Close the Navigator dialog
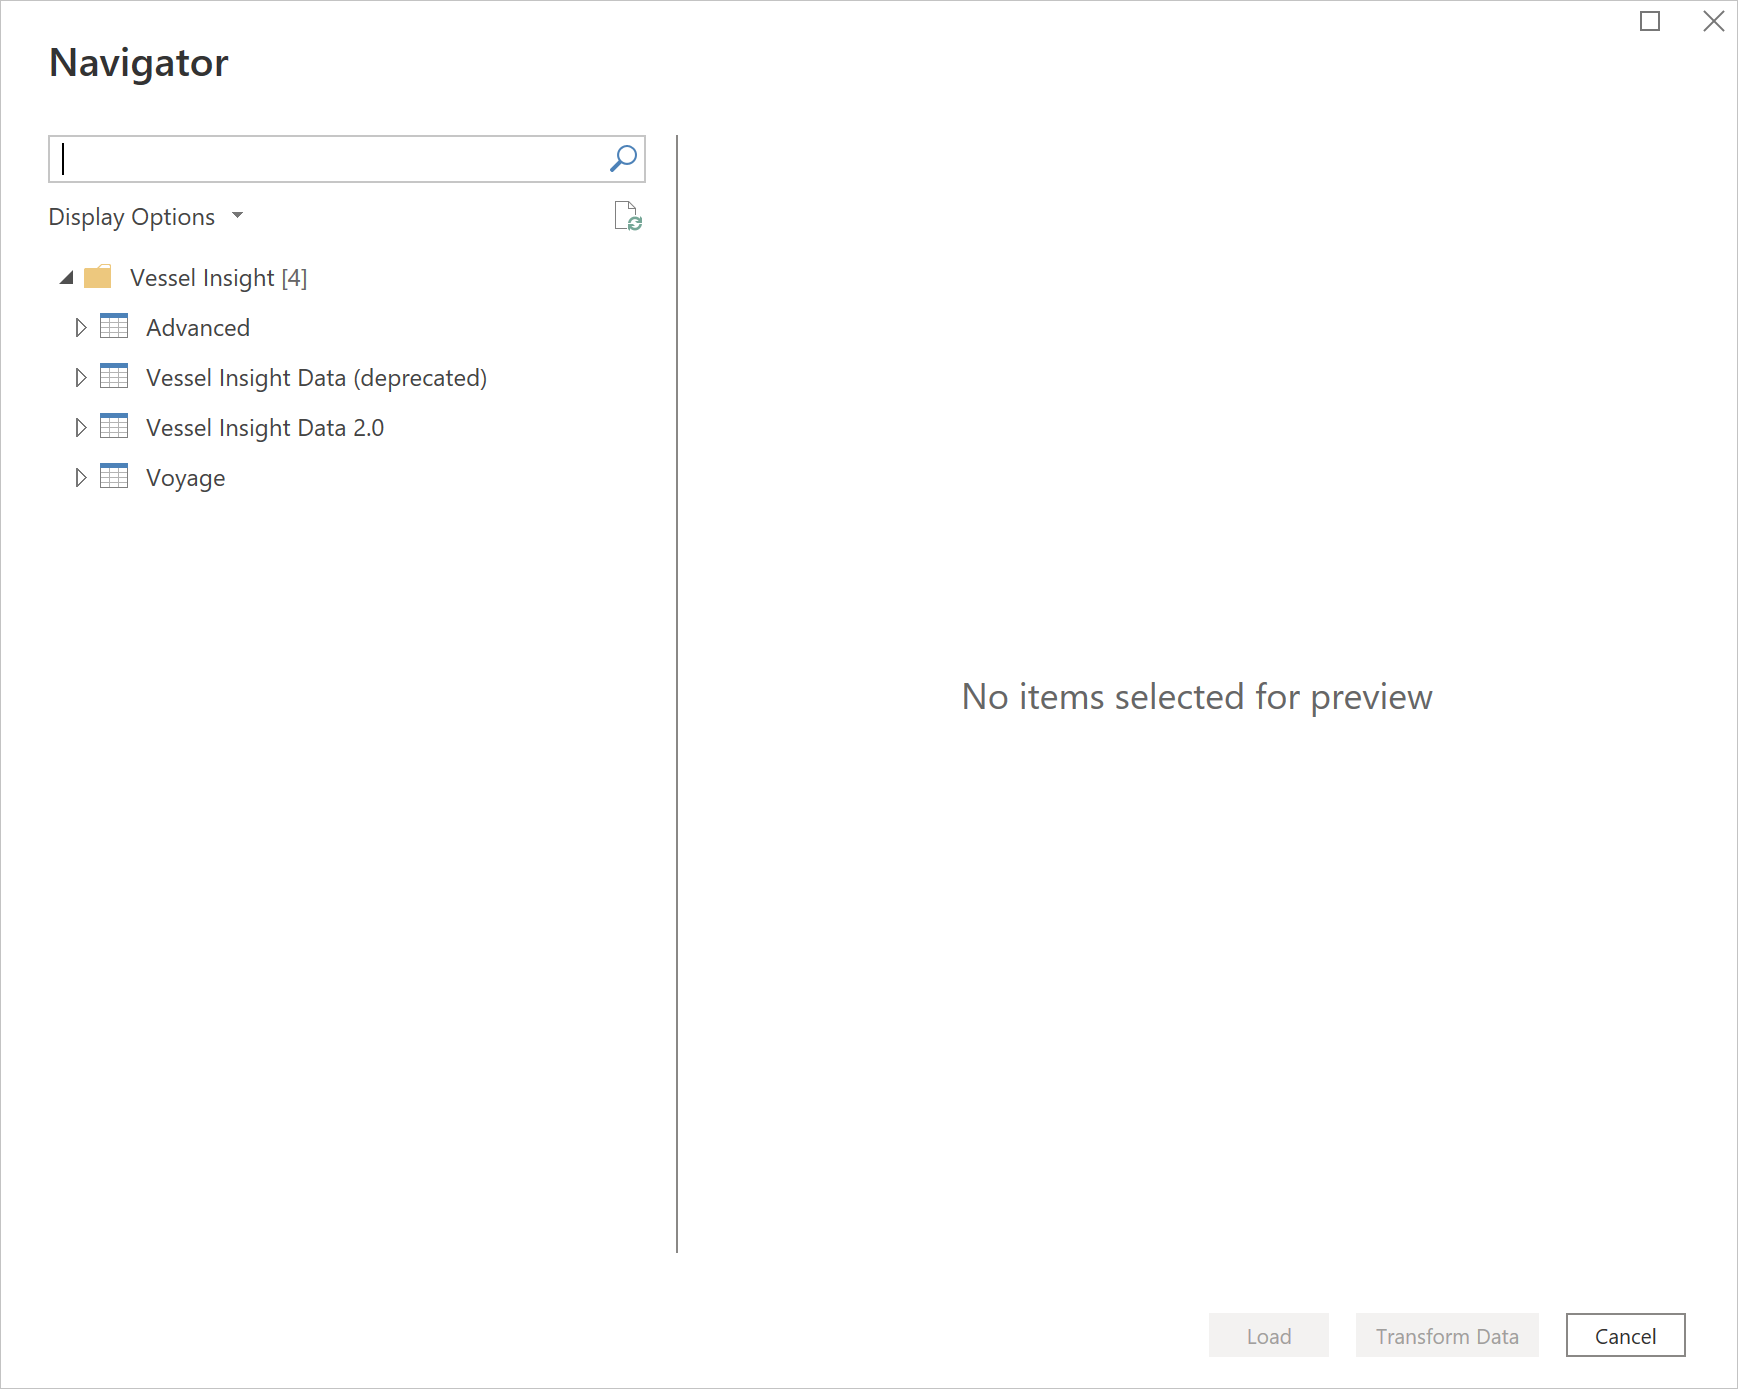 [1713, 21]
